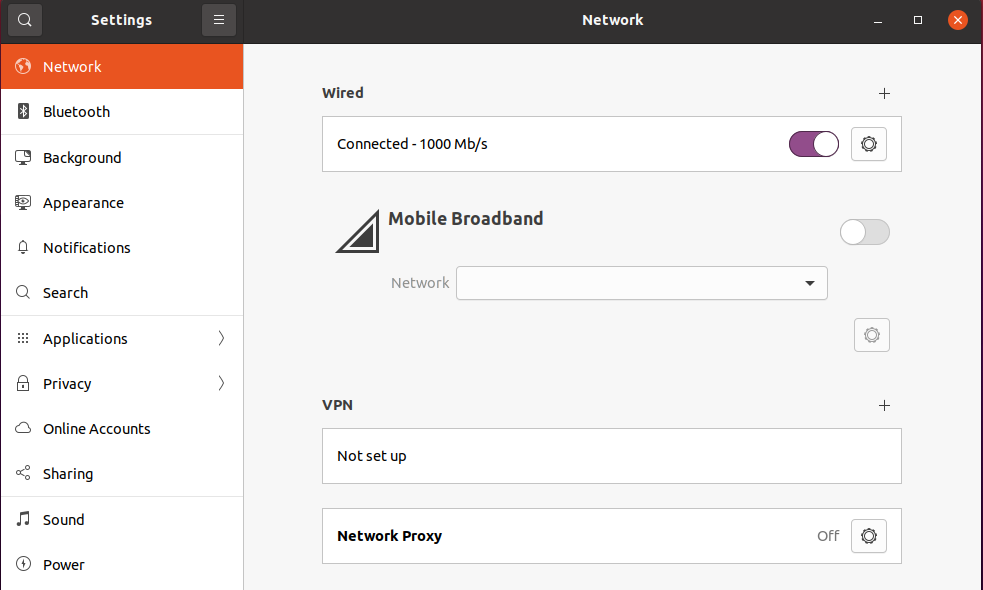This screenshot has height=590, width=983.
Task: Select the Network sidebar entry
Action: pyautogui.click(x=122, y=66)
